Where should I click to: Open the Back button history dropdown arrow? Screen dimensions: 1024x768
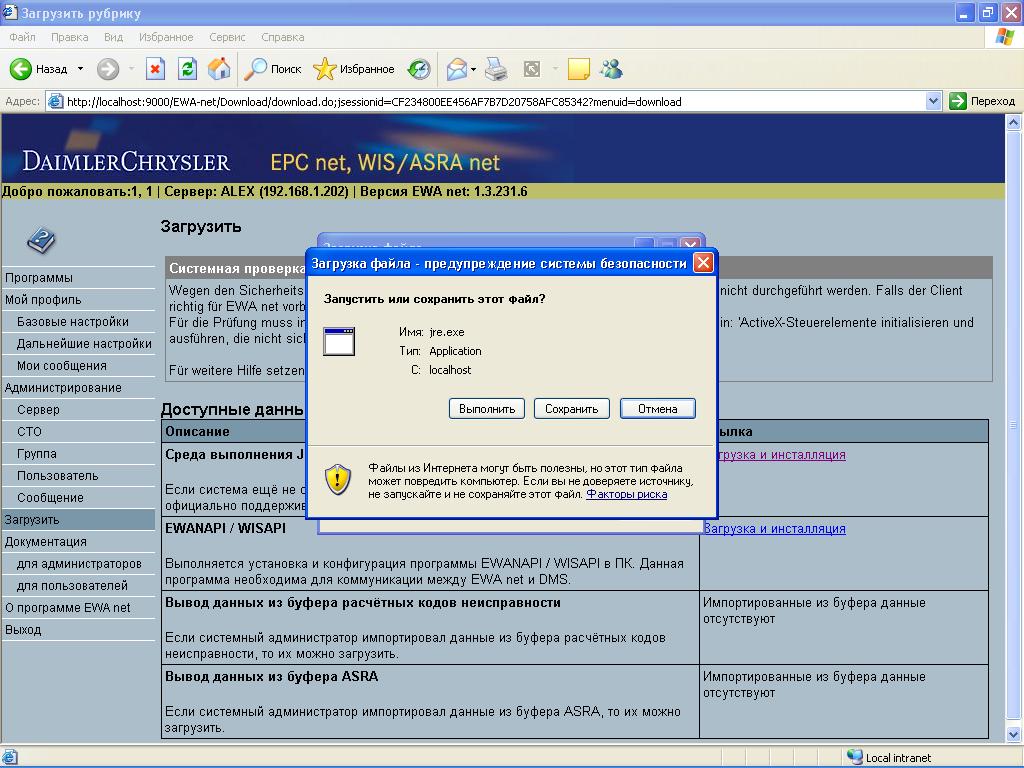(x=80, y=69)
